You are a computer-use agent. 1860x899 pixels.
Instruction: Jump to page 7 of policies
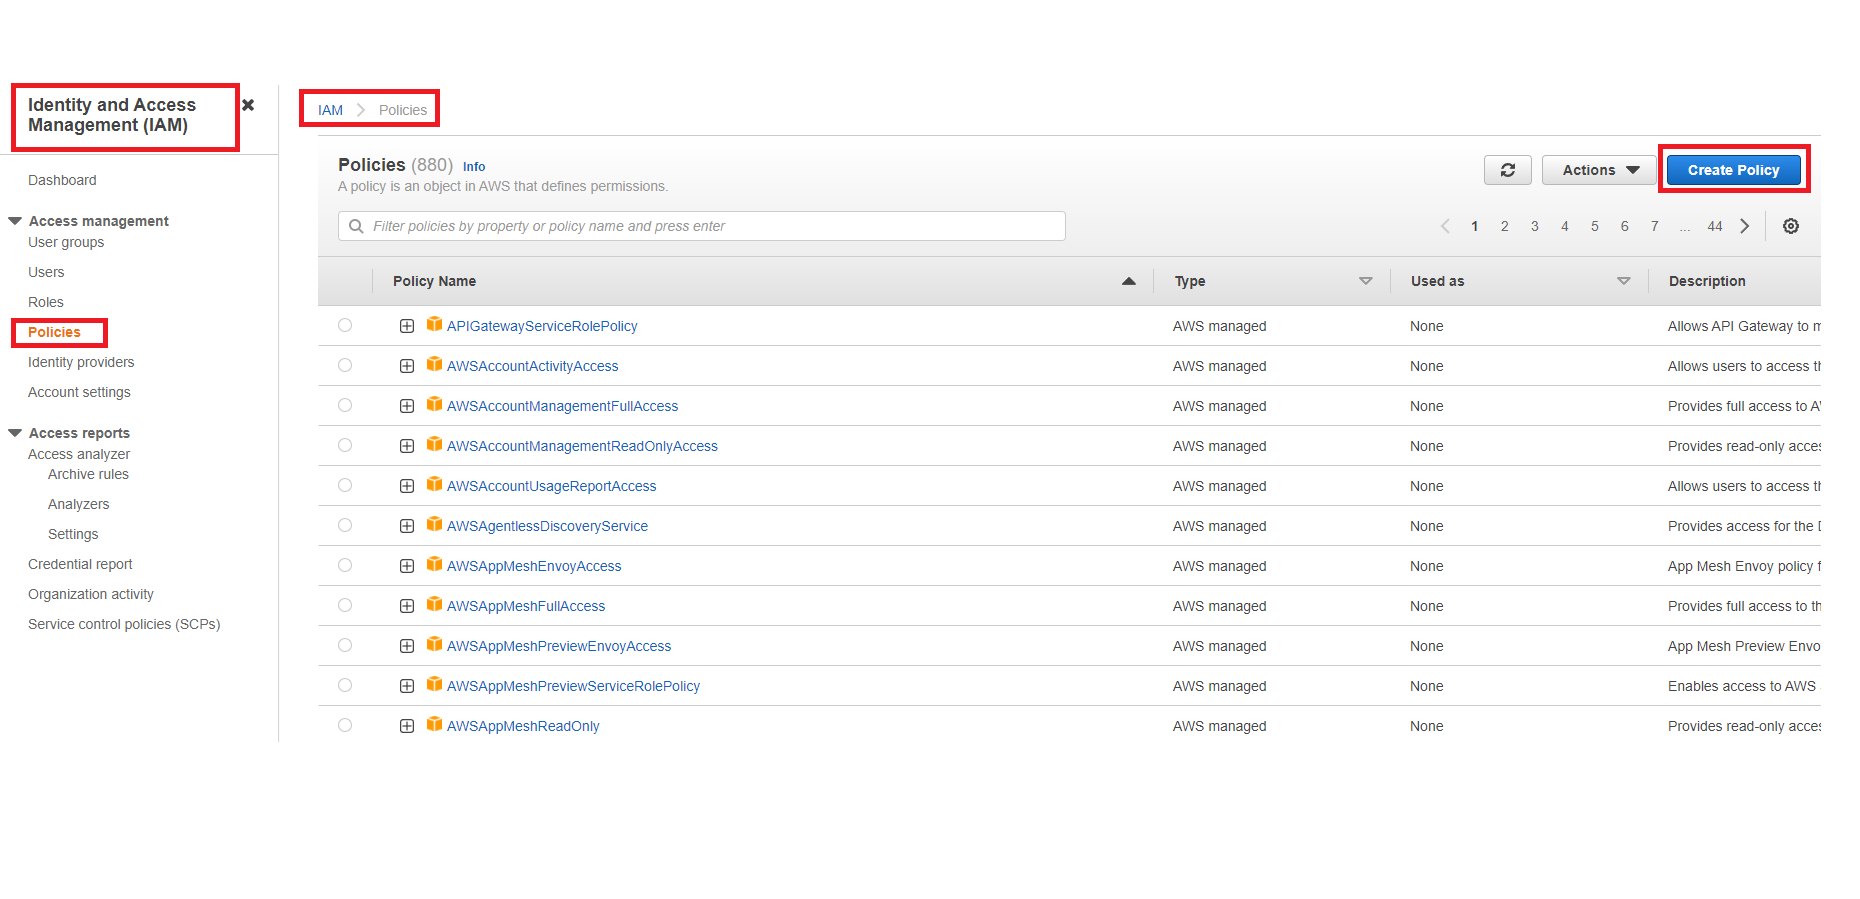[1654, 226]
